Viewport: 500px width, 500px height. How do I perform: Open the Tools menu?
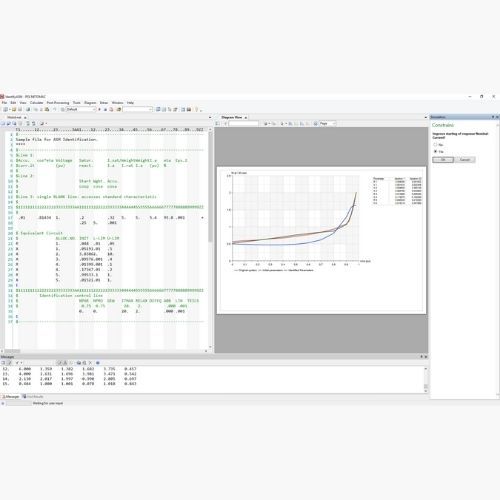(x=77, y=103)
